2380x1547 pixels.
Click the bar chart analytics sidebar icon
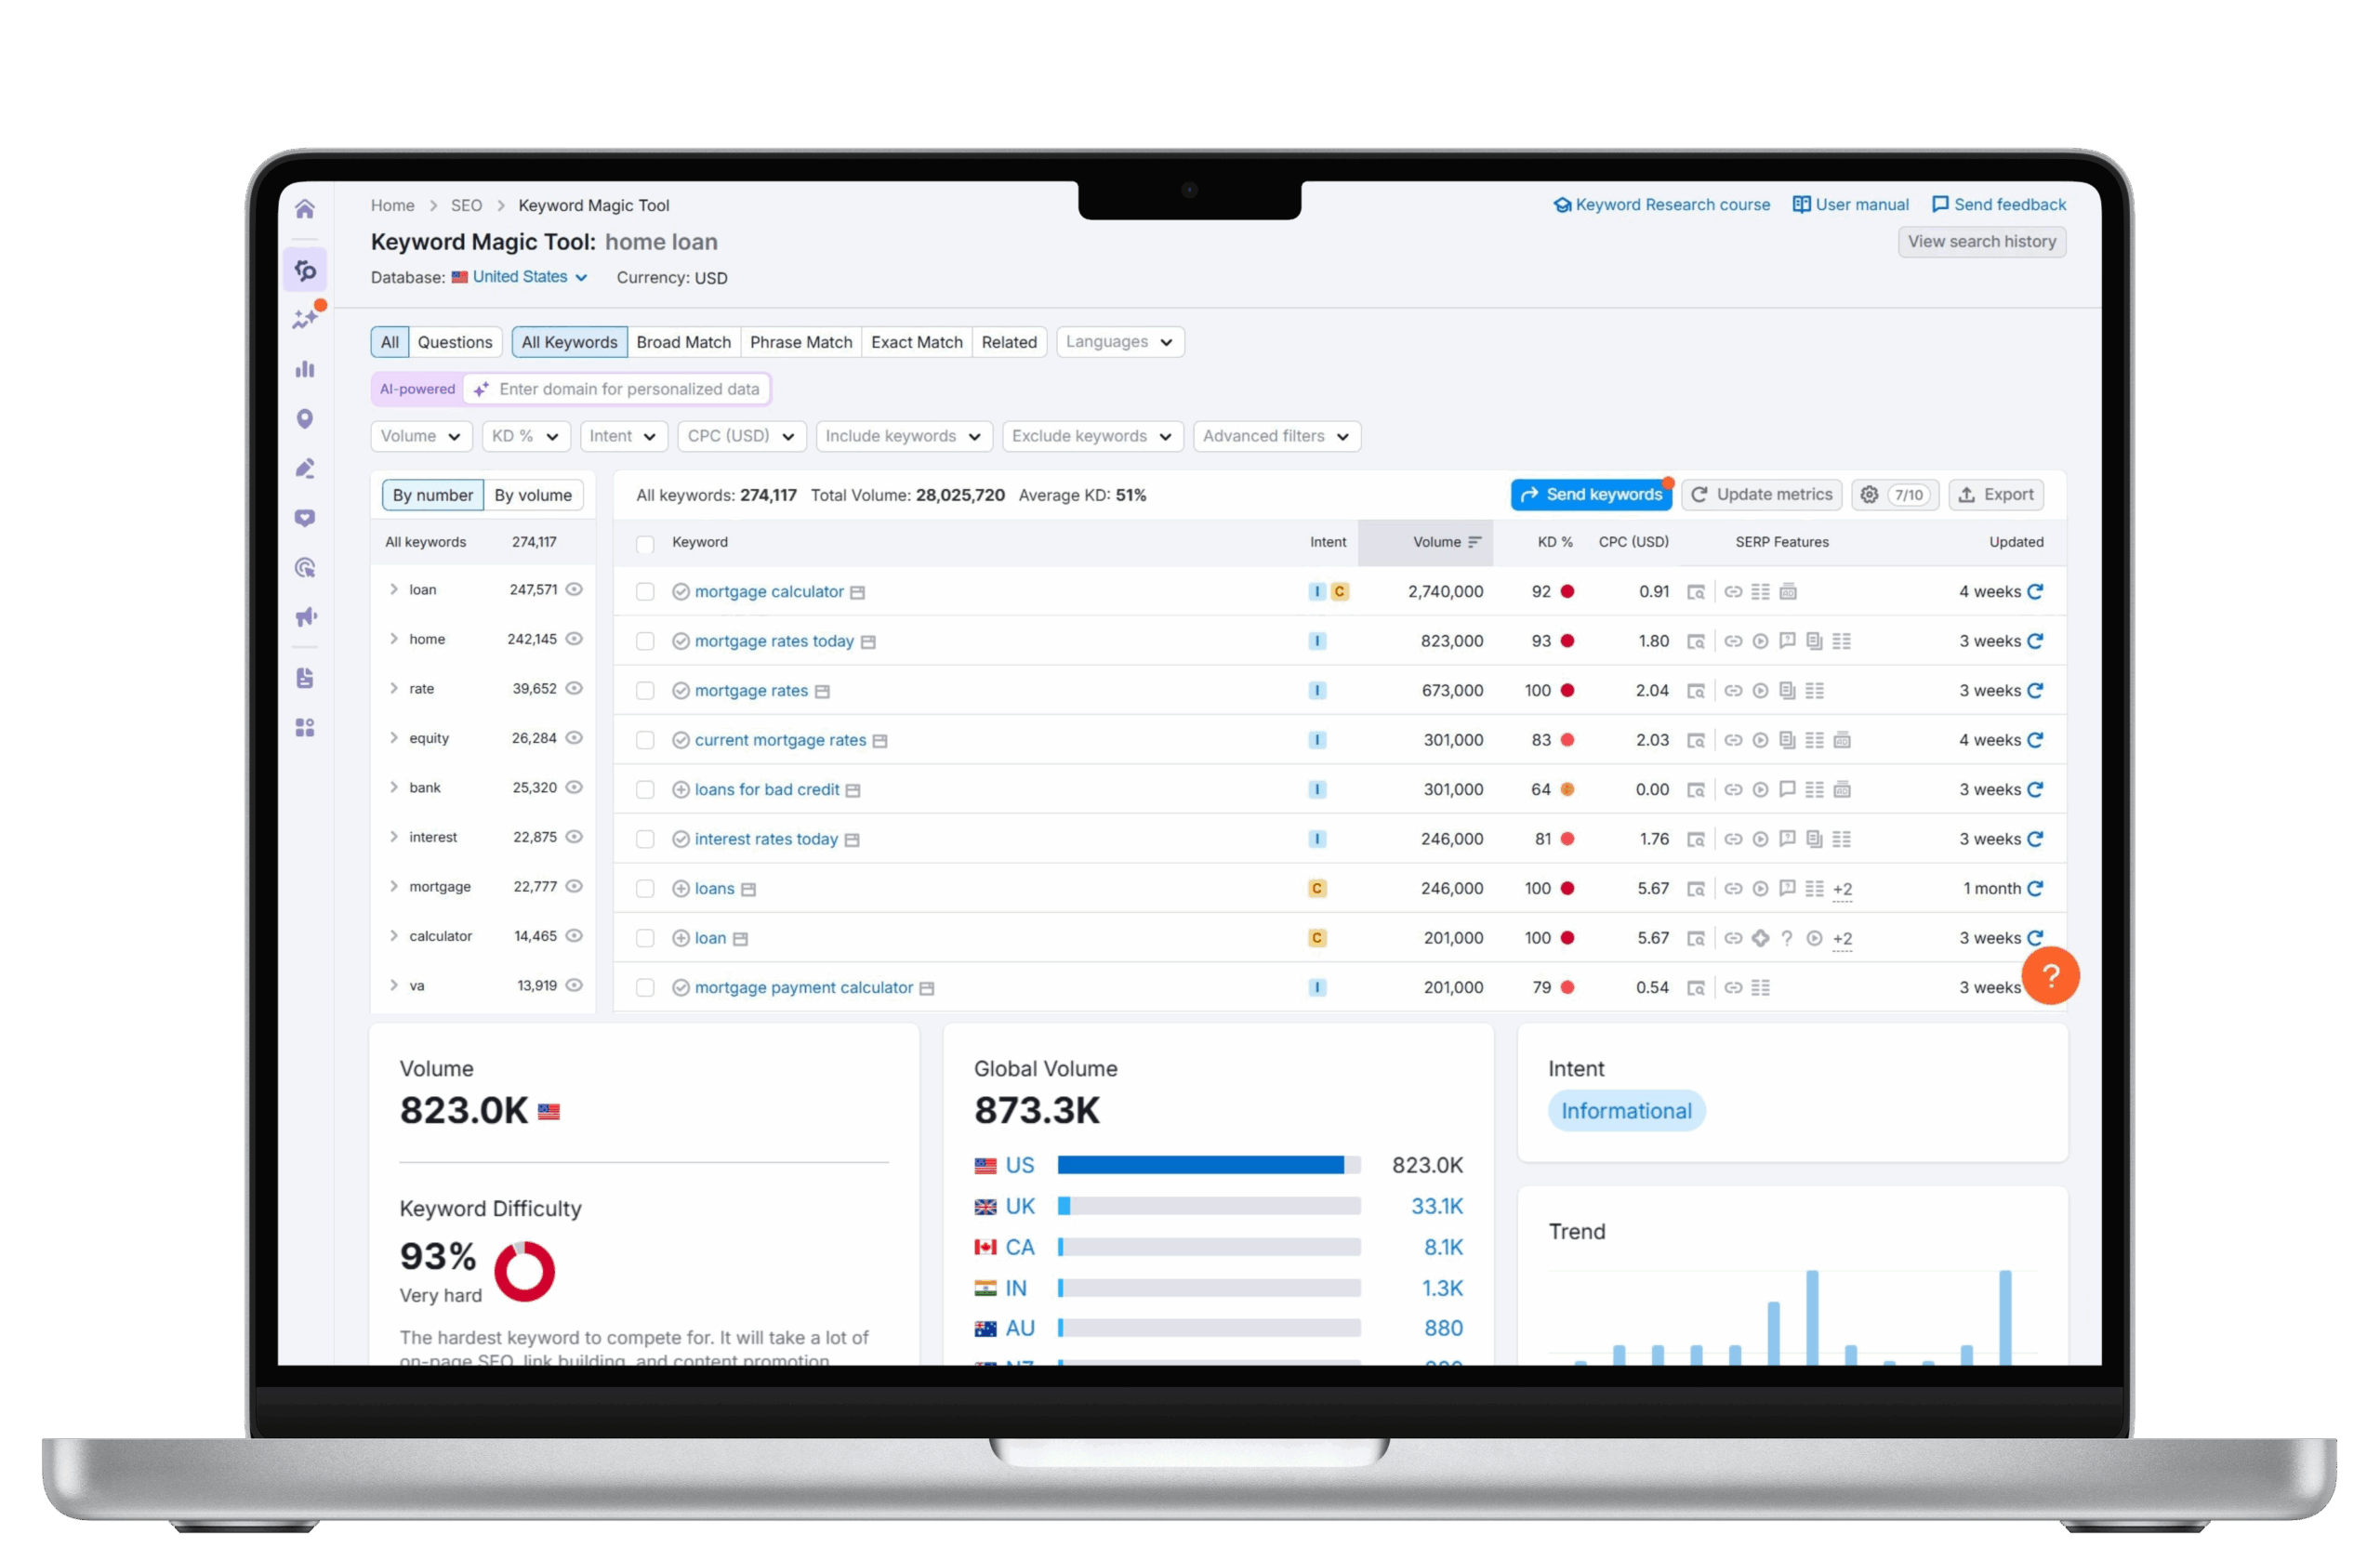[305, 369]
